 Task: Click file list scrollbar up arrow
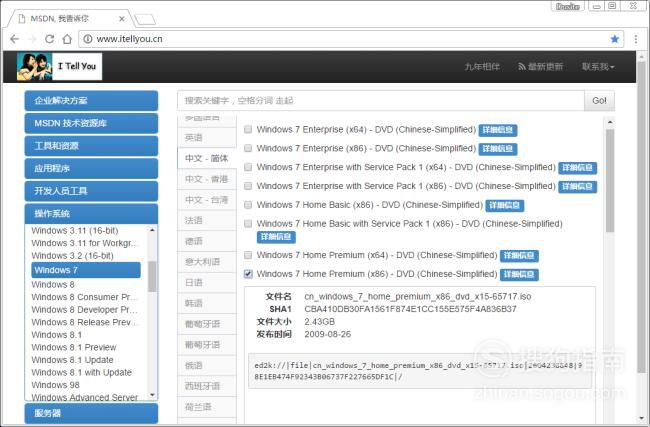(610, 122)
